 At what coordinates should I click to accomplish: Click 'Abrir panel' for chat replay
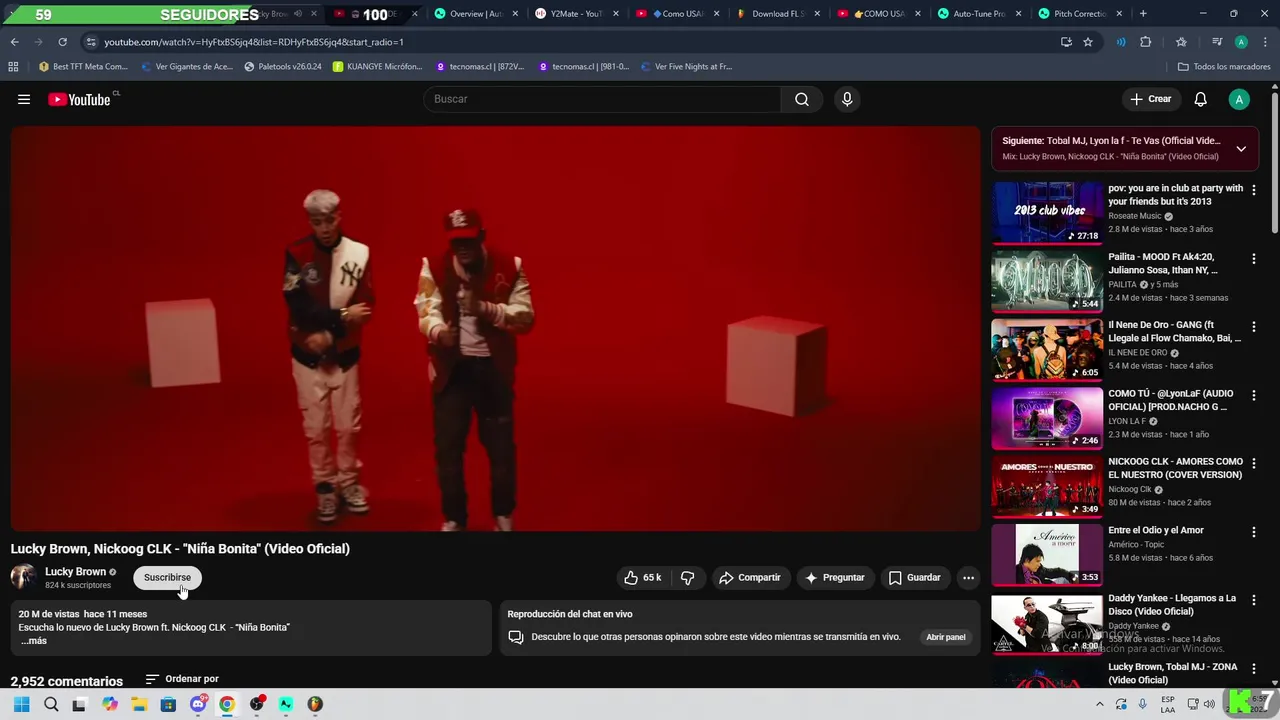[946, 637]
